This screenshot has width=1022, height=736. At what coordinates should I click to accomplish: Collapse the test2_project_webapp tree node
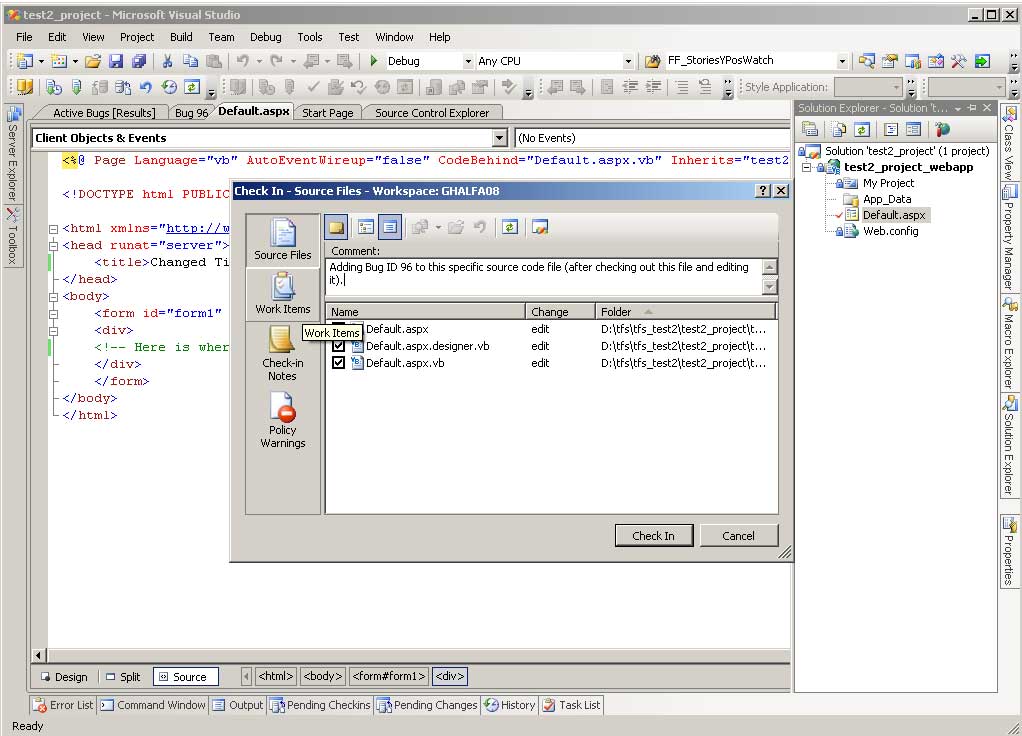807,167
